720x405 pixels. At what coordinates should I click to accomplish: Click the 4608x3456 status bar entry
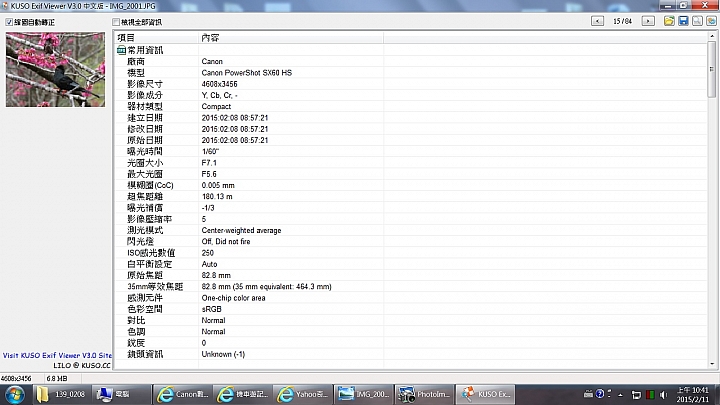click(16, 379)
